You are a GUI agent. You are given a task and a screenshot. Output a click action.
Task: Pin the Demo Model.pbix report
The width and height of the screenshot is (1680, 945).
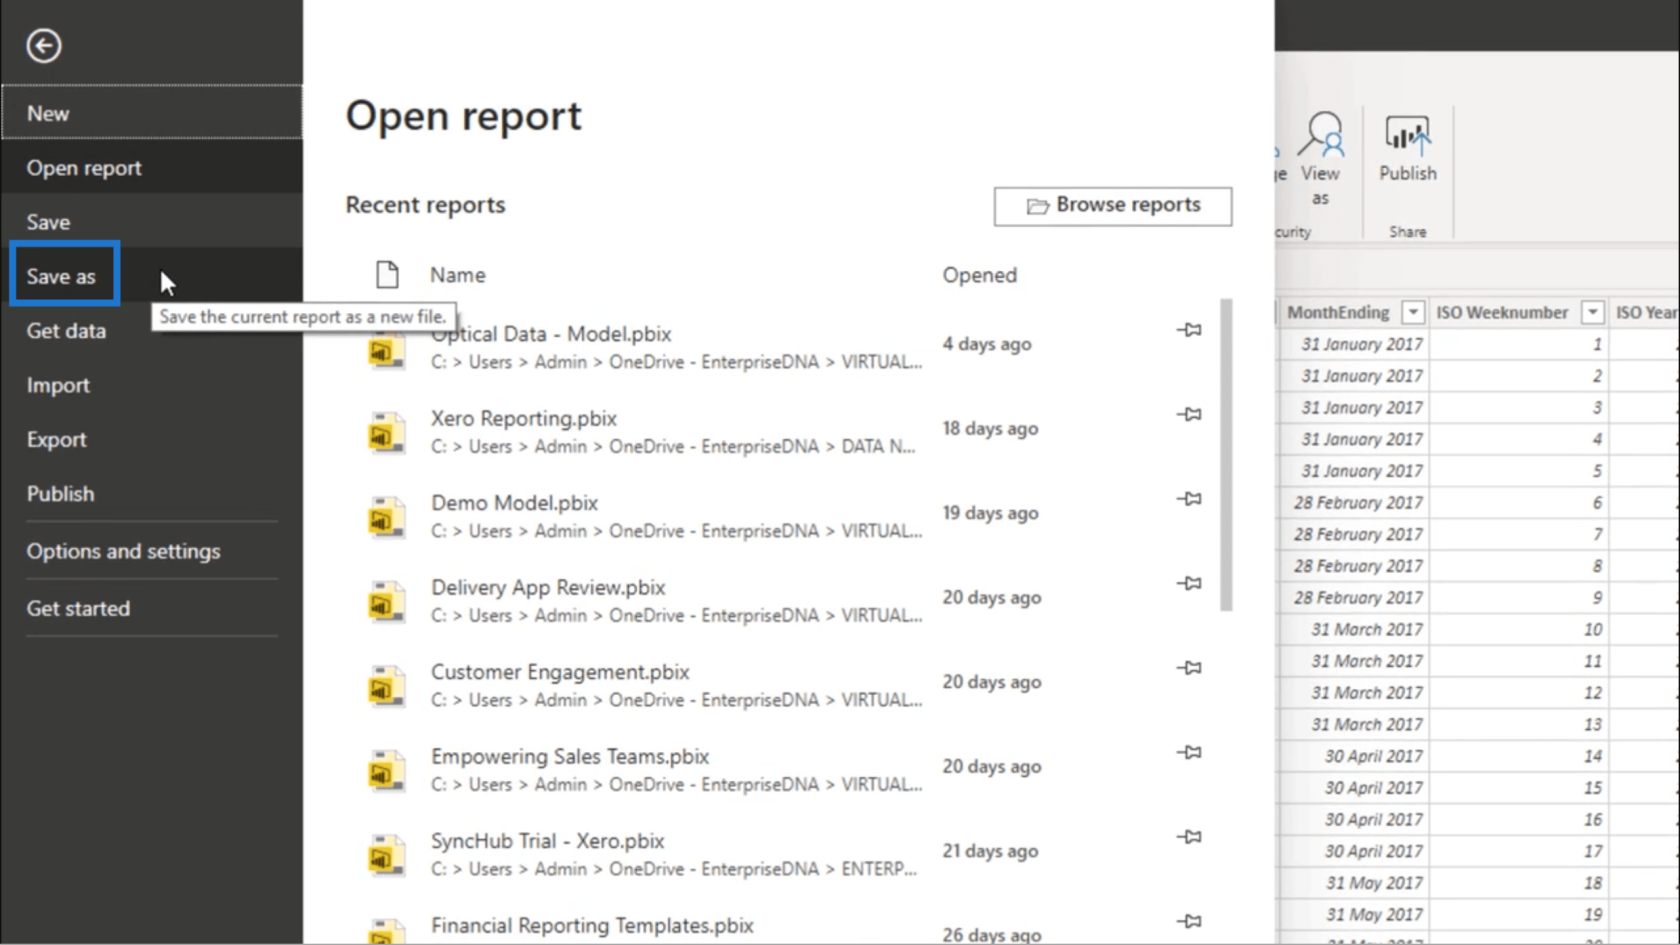pyautogui.click(x=1189, y=498)
